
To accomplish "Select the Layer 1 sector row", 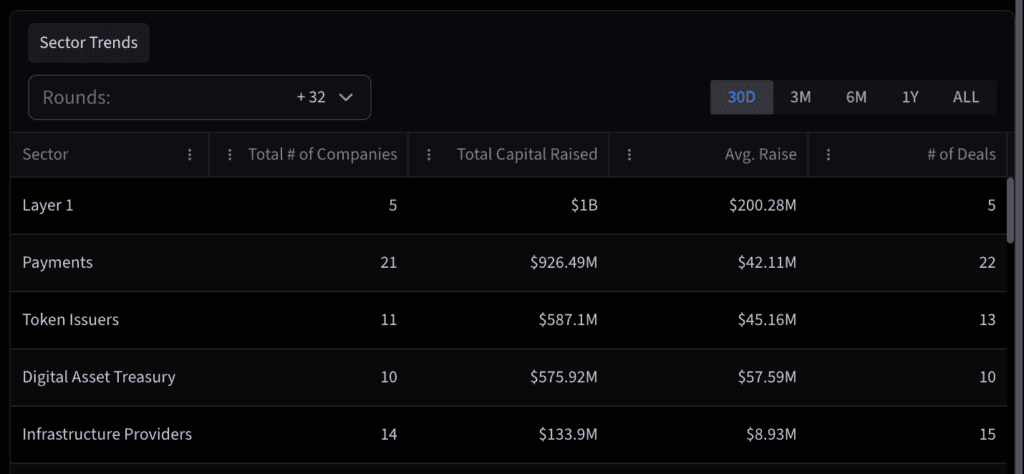I will coord(48,206).
